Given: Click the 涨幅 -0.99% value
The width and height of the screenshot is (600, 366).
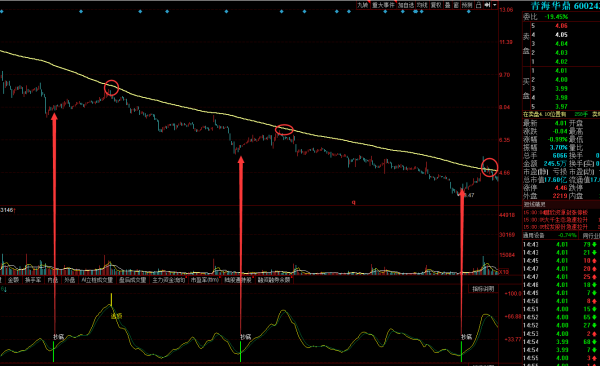Looking at the screenshot, I should (558, 139).
